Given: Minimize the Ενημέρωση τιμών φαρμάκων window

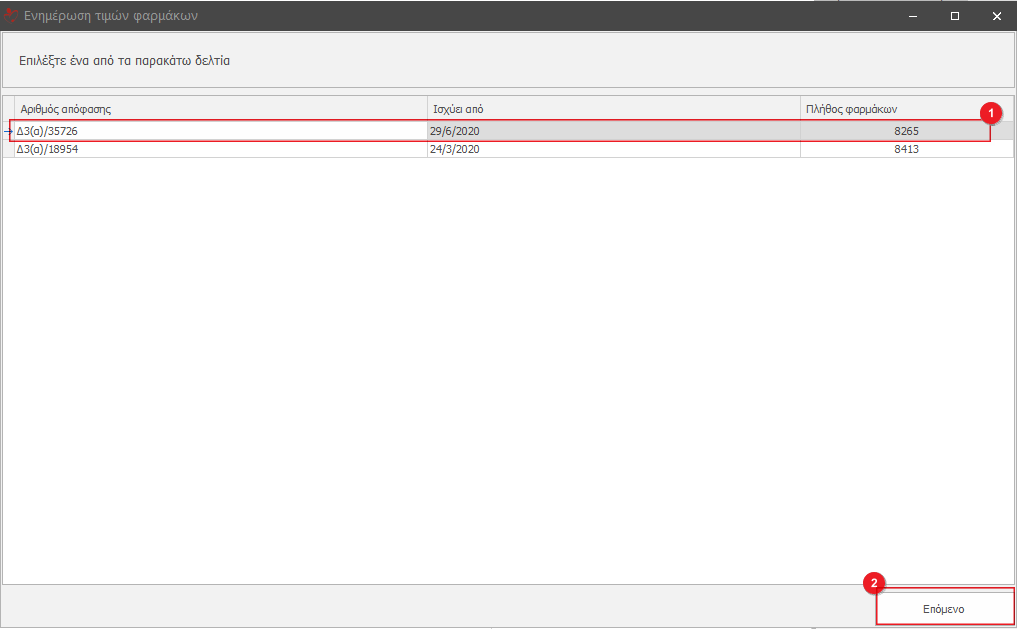Looking at the screenshot, I should click(912, 16).
